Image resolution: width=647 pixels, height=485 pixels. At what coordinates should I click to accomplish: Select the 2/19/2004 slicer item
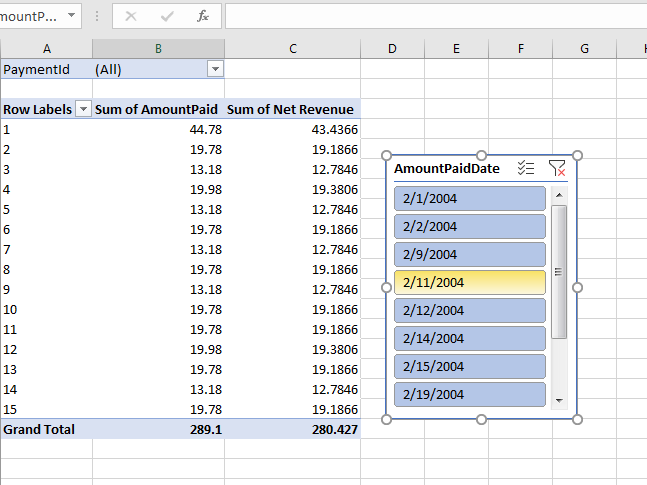pos(470,395)
